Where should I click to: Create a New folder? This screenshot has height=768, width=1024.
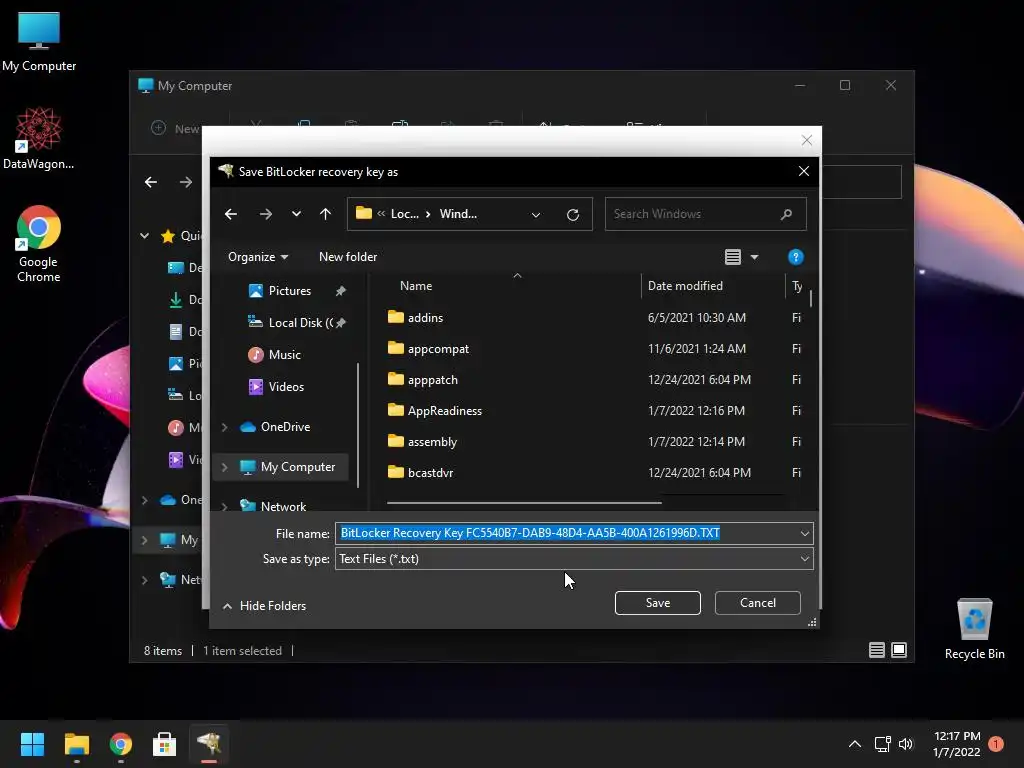pyautogui.click(x=347, y=257)
